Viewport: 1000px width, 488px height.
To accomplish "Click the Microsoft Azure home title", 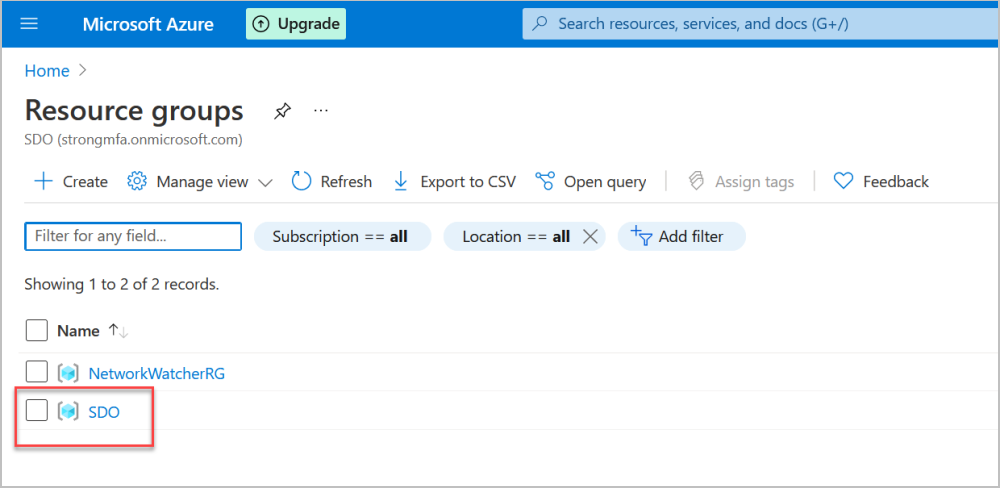I will (x=148, y=24).
